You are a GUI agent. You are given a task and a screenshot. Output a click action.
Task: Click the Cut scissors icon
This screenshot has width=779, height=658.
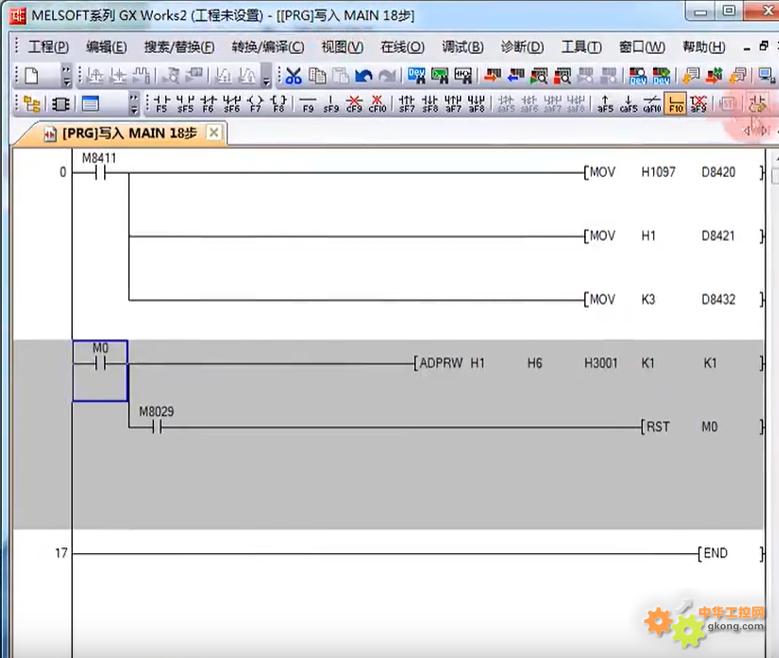[293, 76]
